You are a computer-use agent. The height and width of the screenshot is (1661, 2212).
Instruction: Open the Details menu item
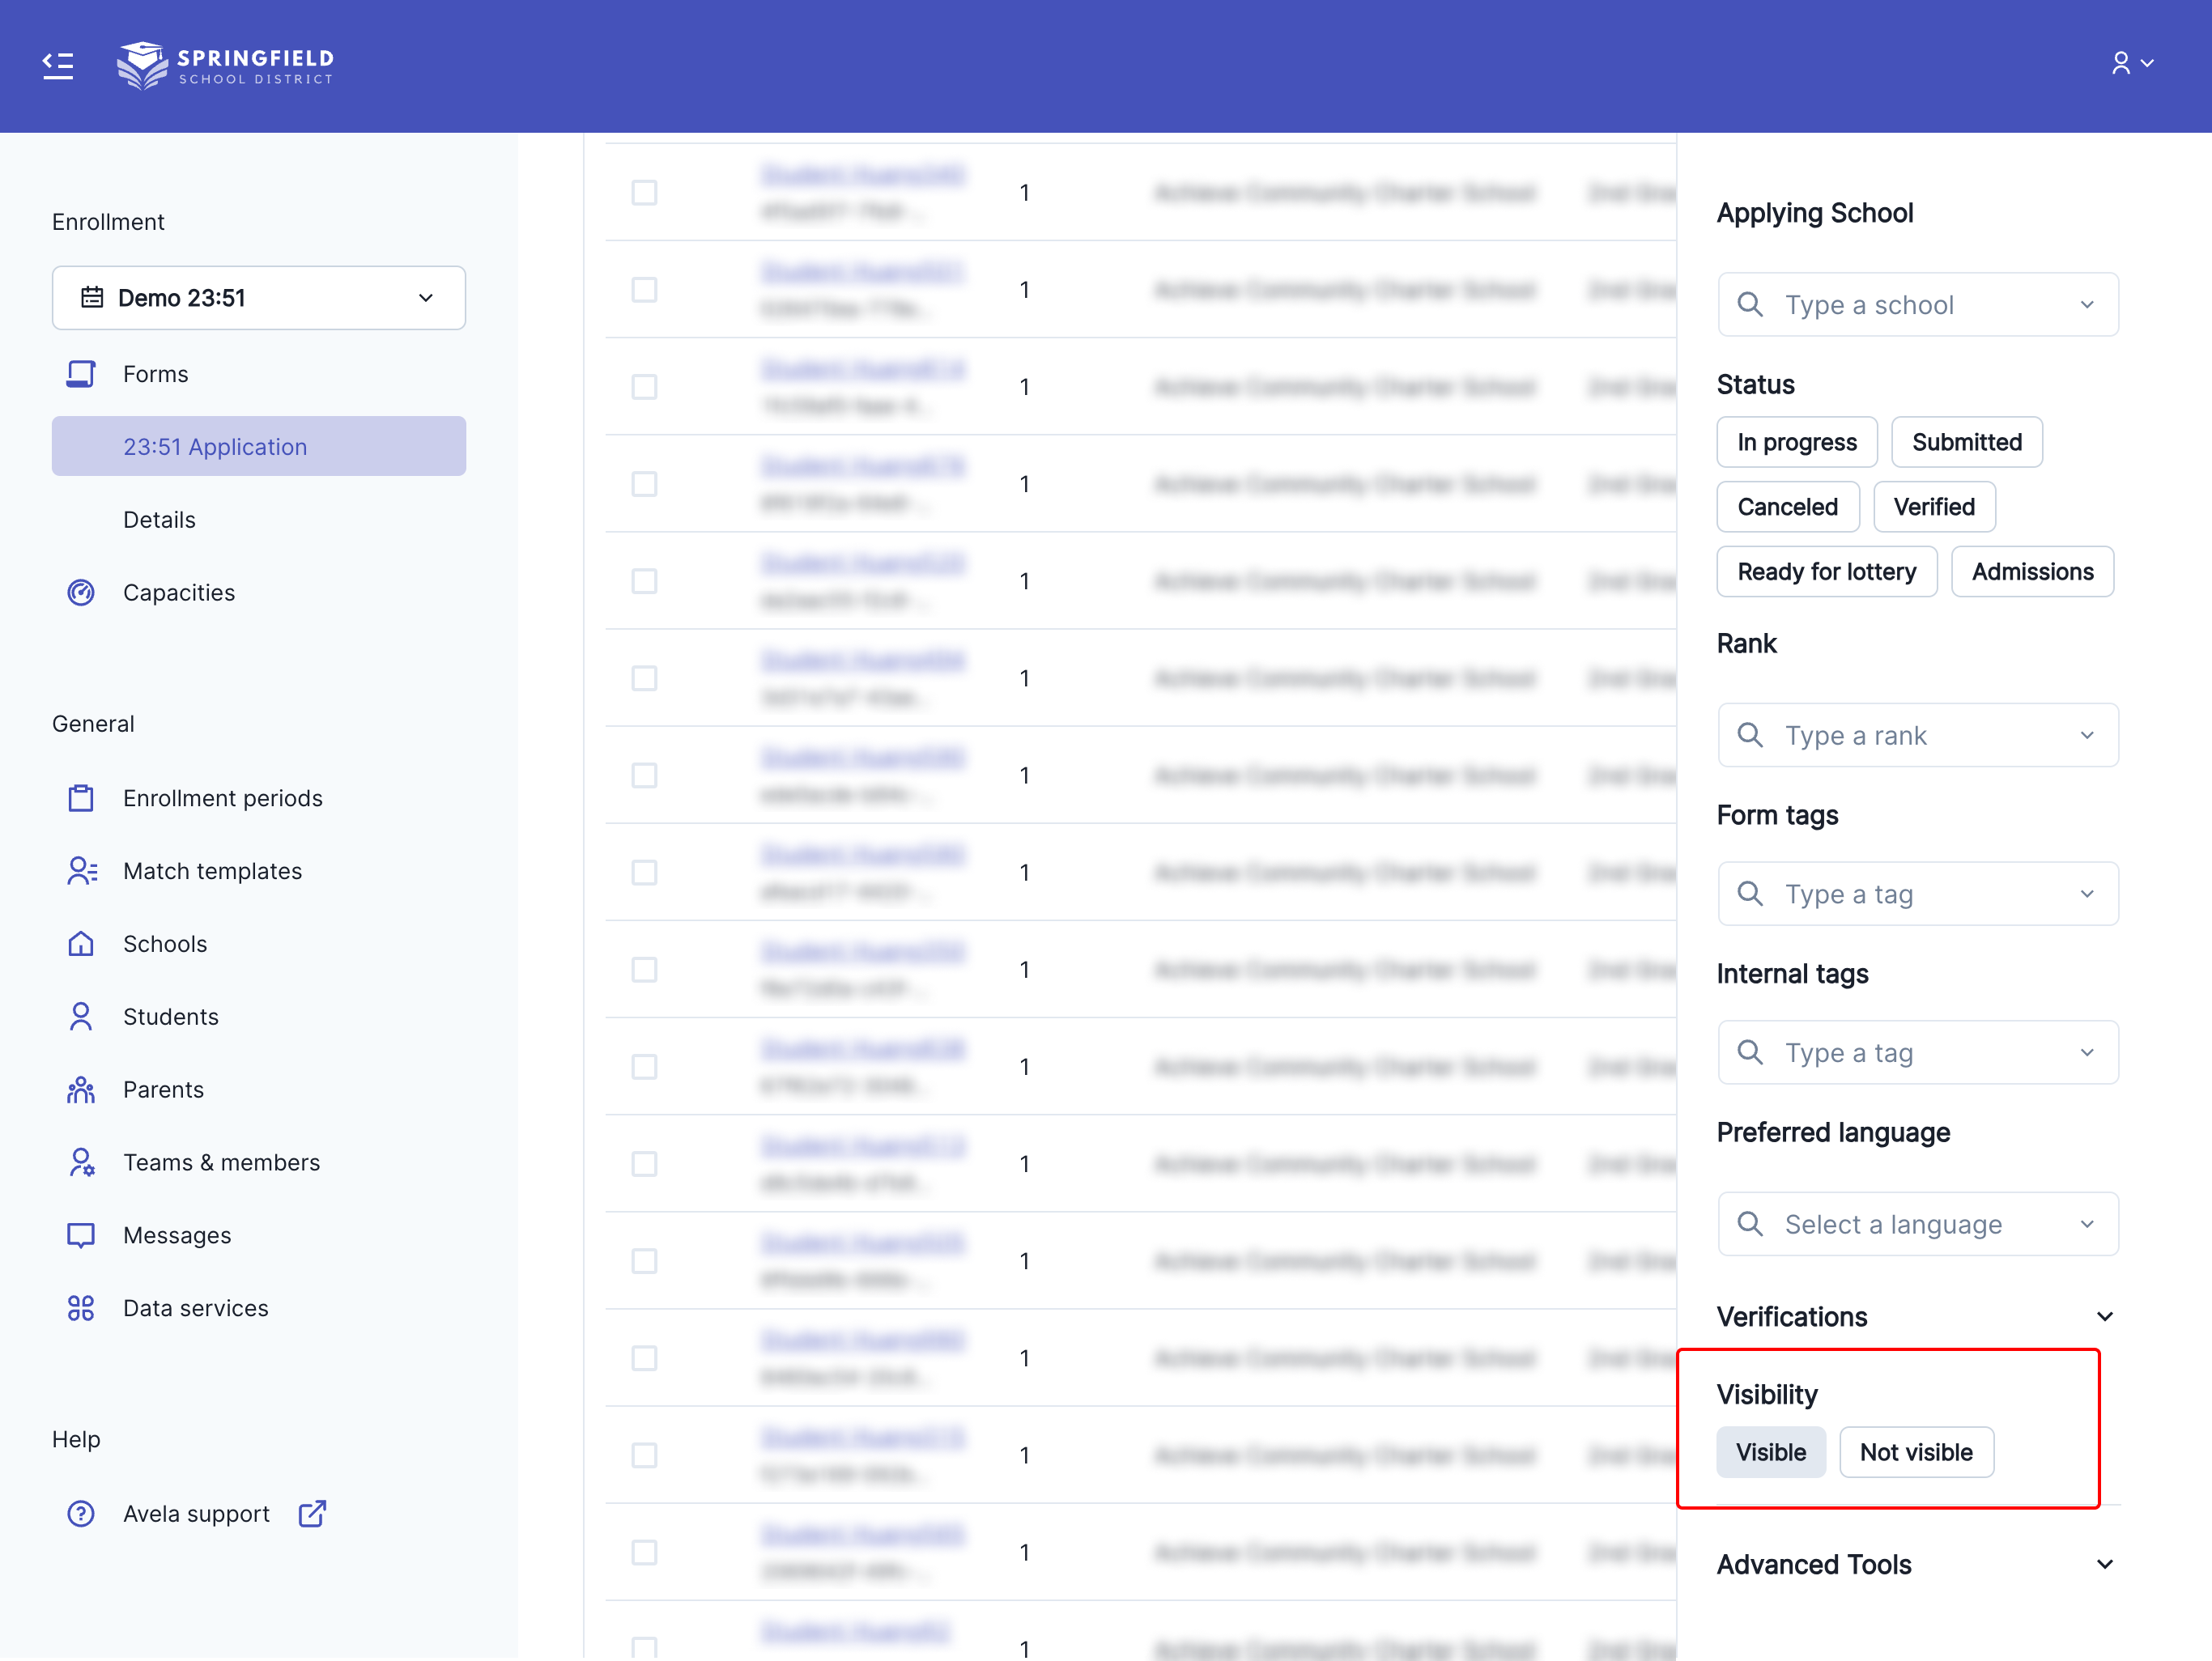pos(159,519)
